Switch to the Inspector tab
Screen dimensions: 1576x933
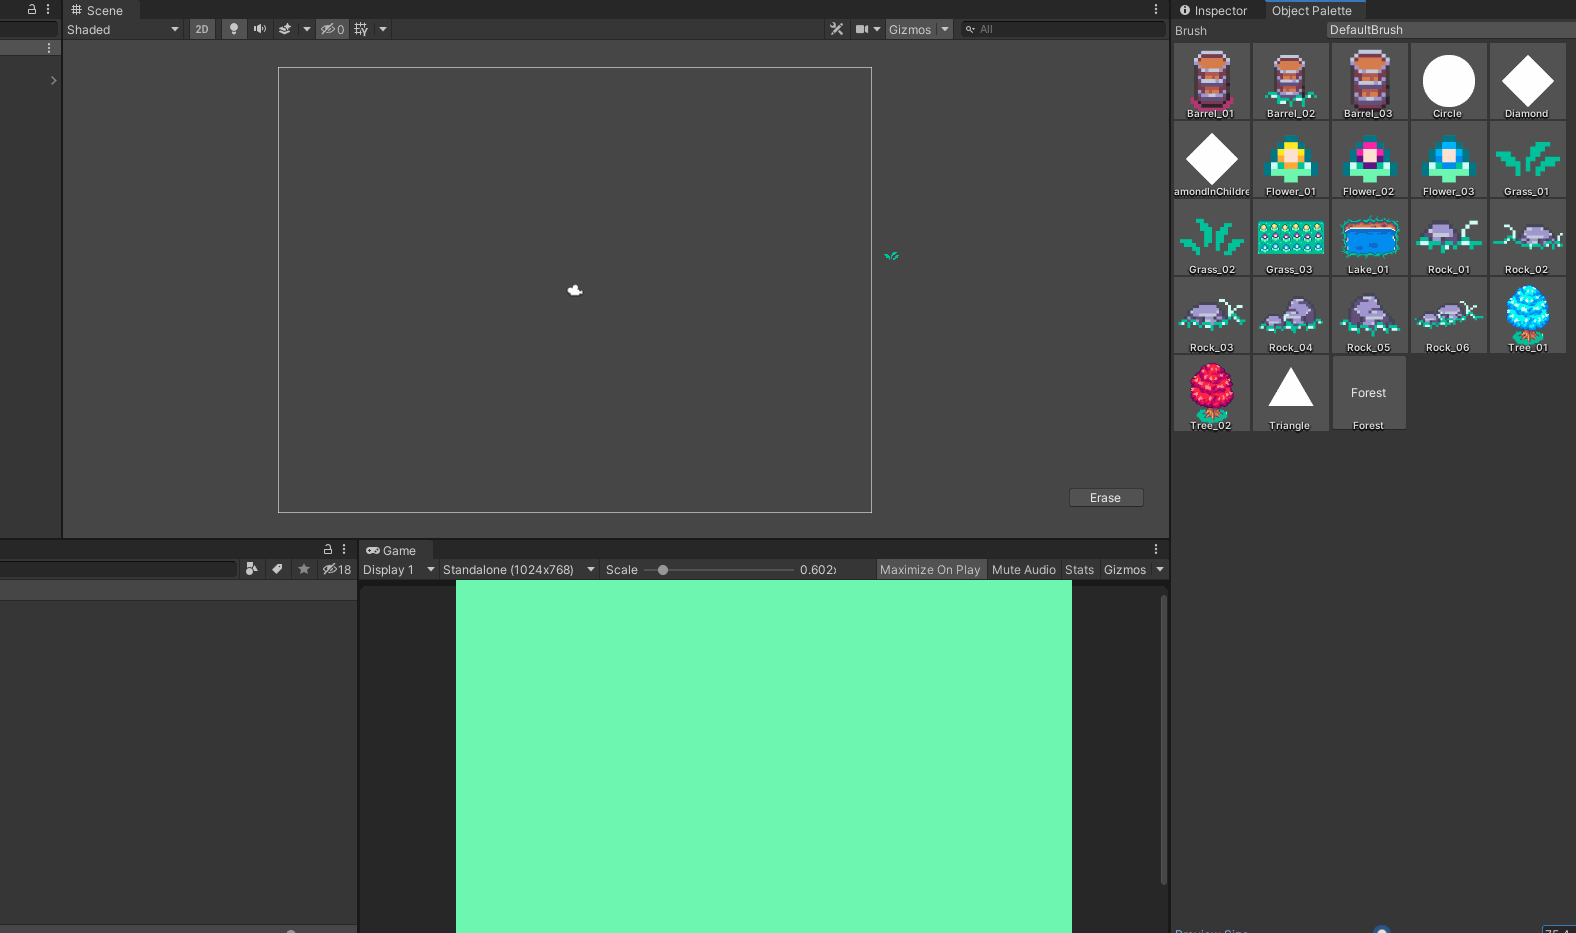pos(1214,11)
